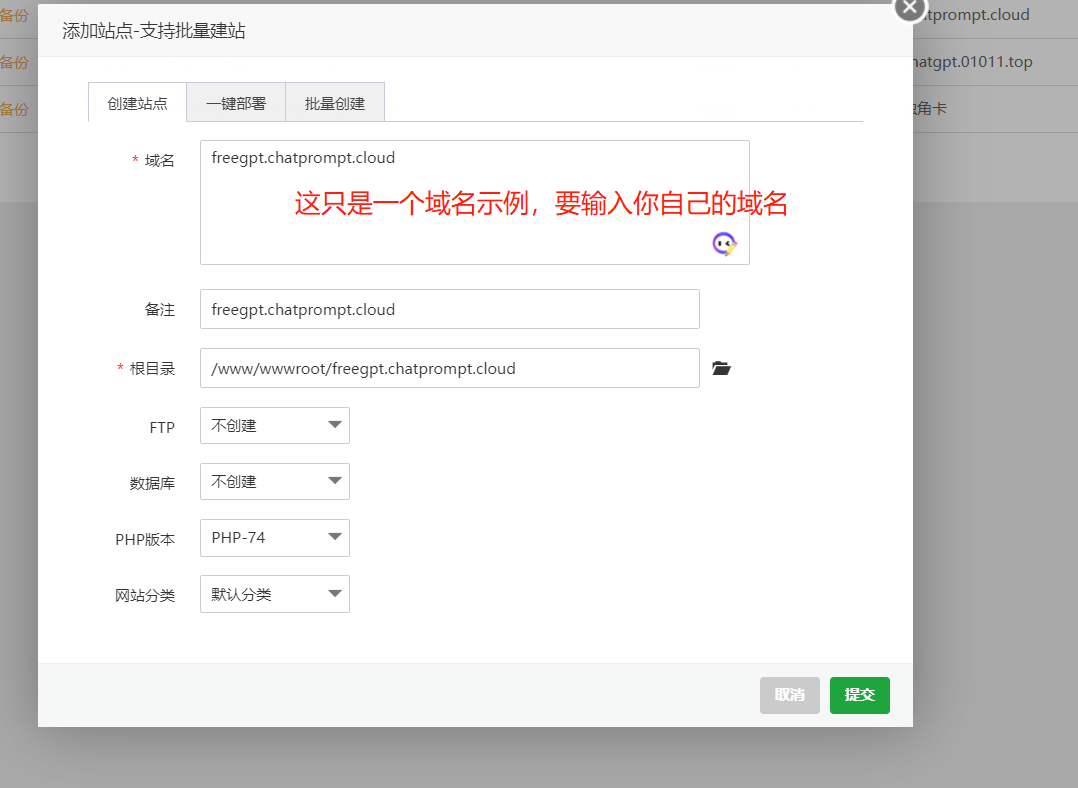Viewport: 1078px width, 788px height.
Task: Open the PHP版本 dropdown showing PHP-74
Action: (274, 538)
